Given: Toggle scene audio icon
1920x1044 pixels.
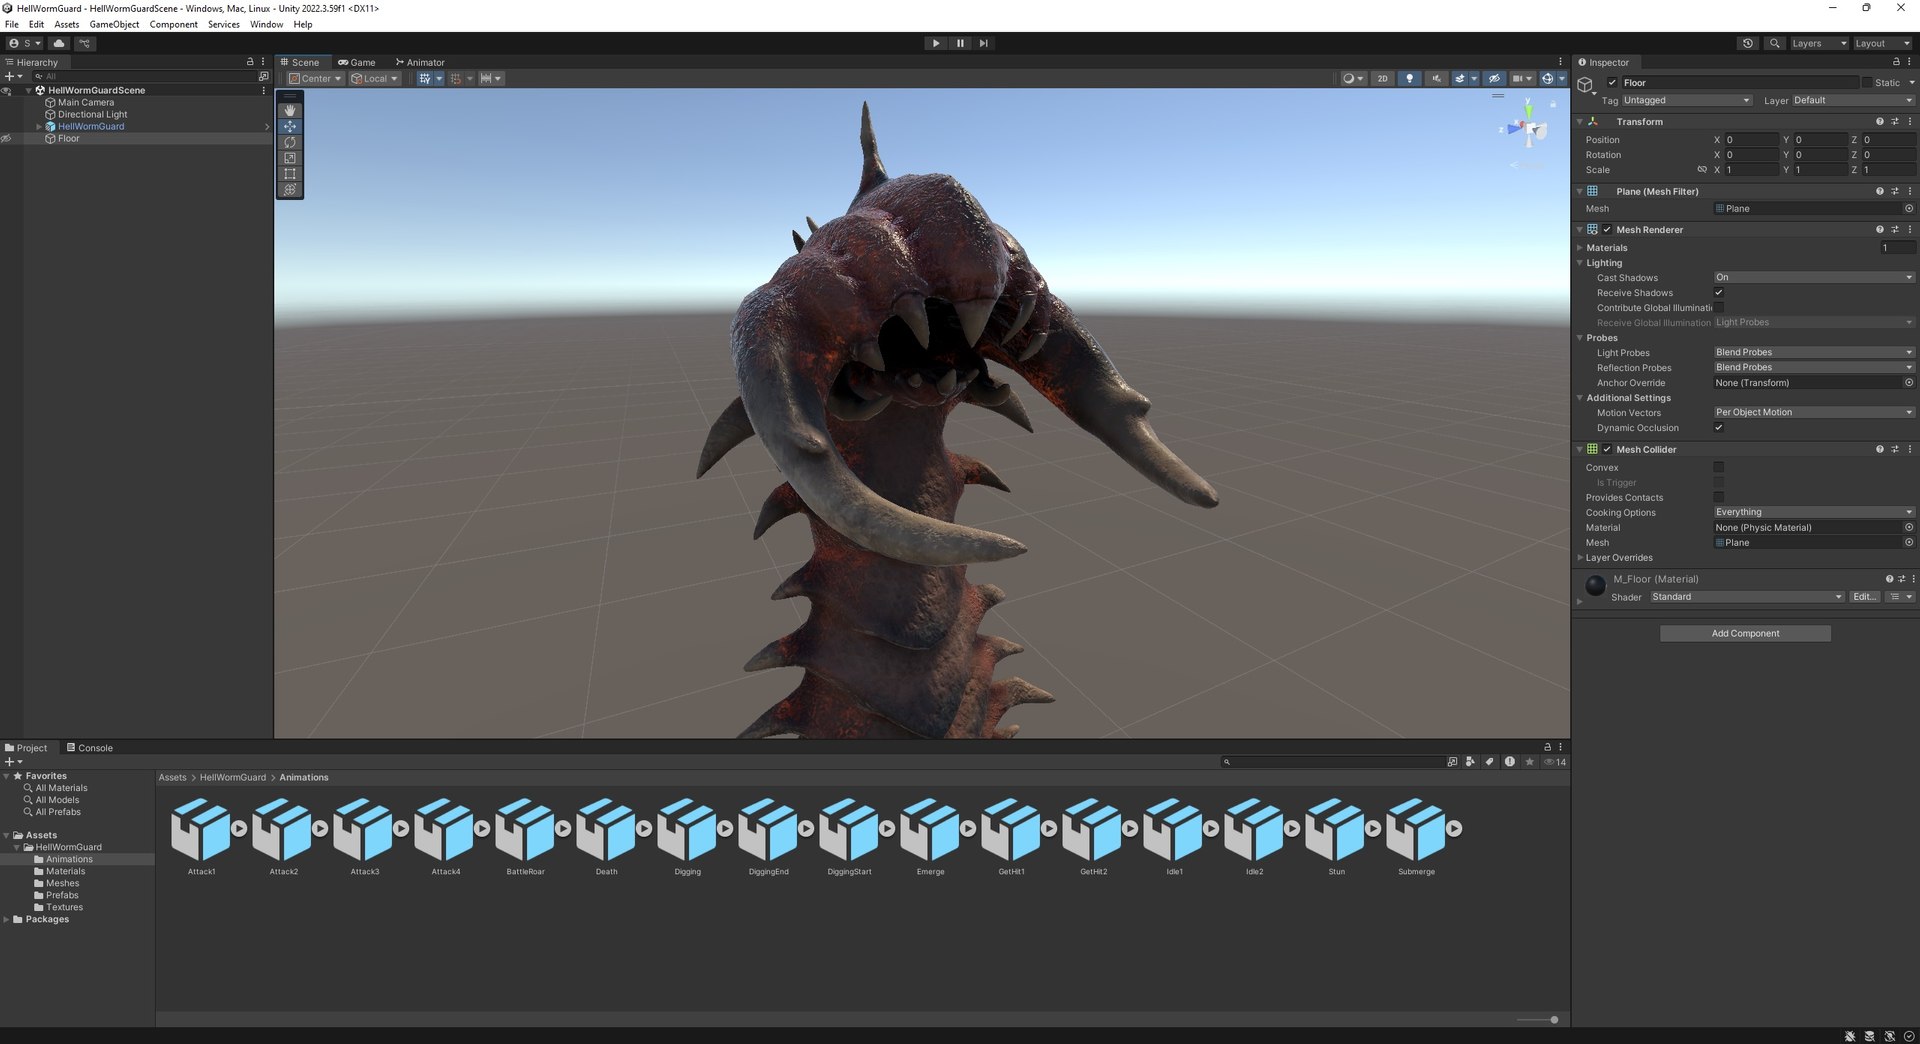Looking at the screenshot, I should point(1436,78).
